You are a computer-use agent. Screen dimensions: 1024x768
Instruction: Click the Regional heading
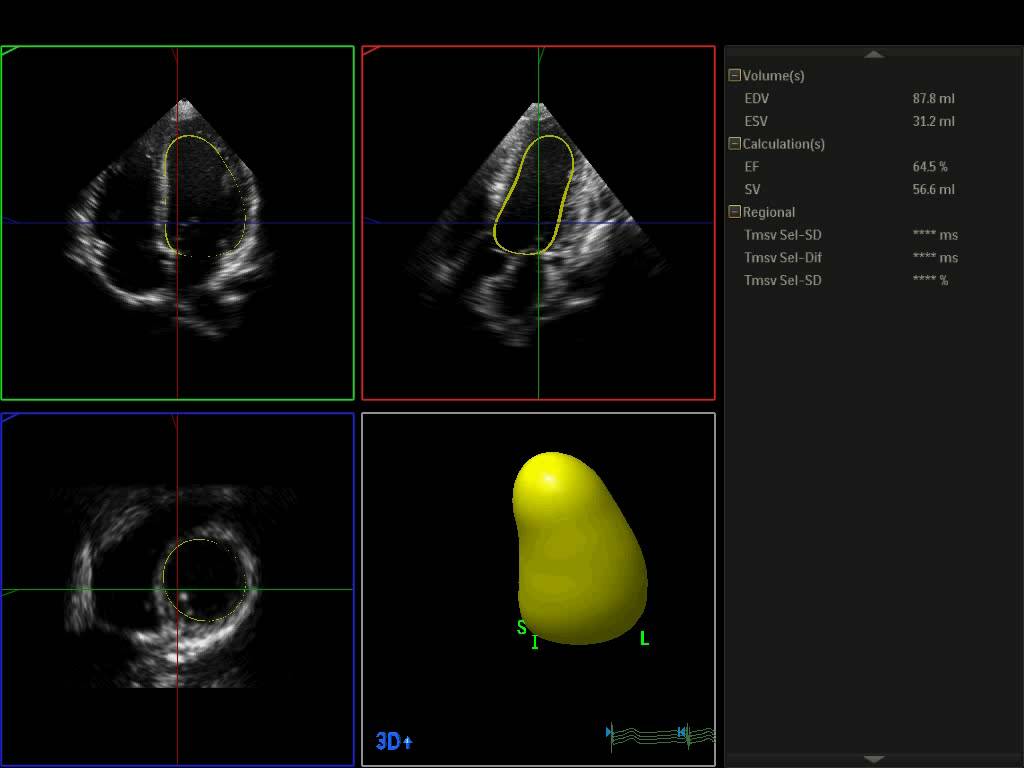click(x=769, y=212)
